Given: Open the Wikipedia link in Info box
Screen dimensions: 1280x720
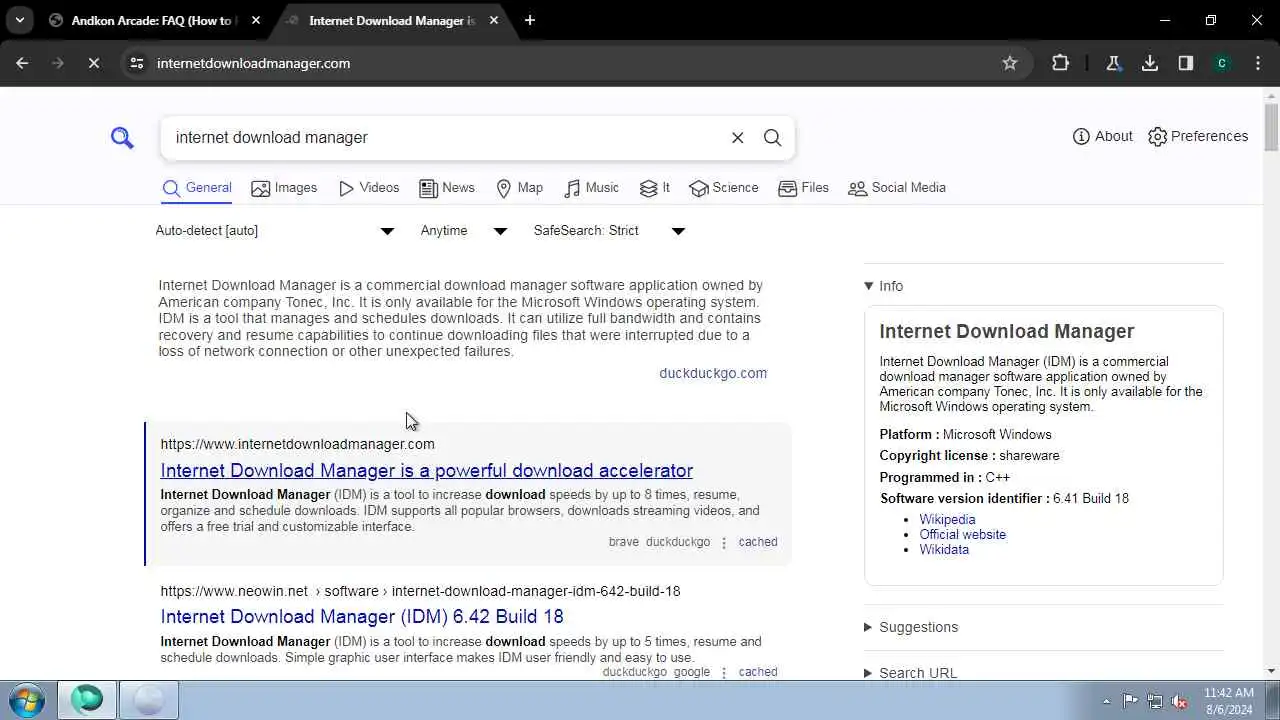Looking at the screenshot, I should (947, 519).
